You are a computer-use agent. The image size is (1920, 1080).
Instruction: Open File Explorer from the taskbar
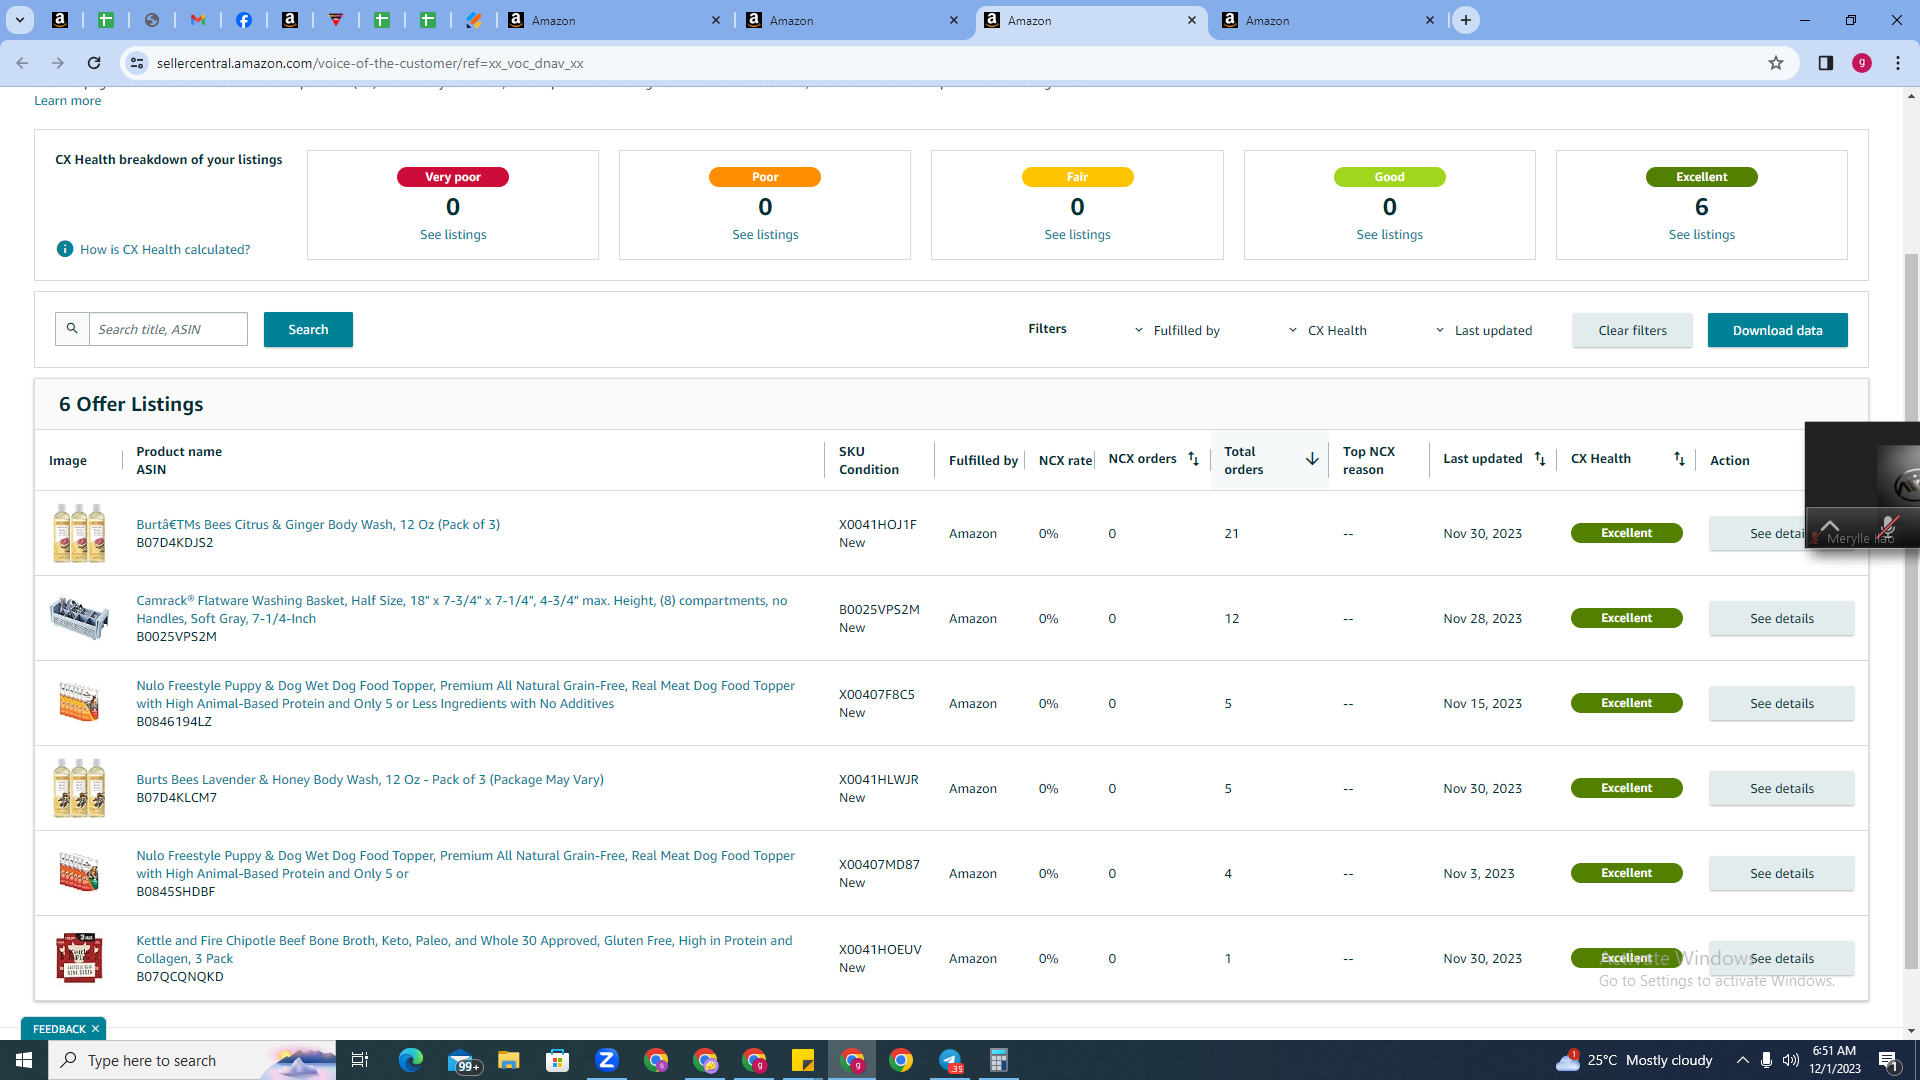click(509, 1060)
